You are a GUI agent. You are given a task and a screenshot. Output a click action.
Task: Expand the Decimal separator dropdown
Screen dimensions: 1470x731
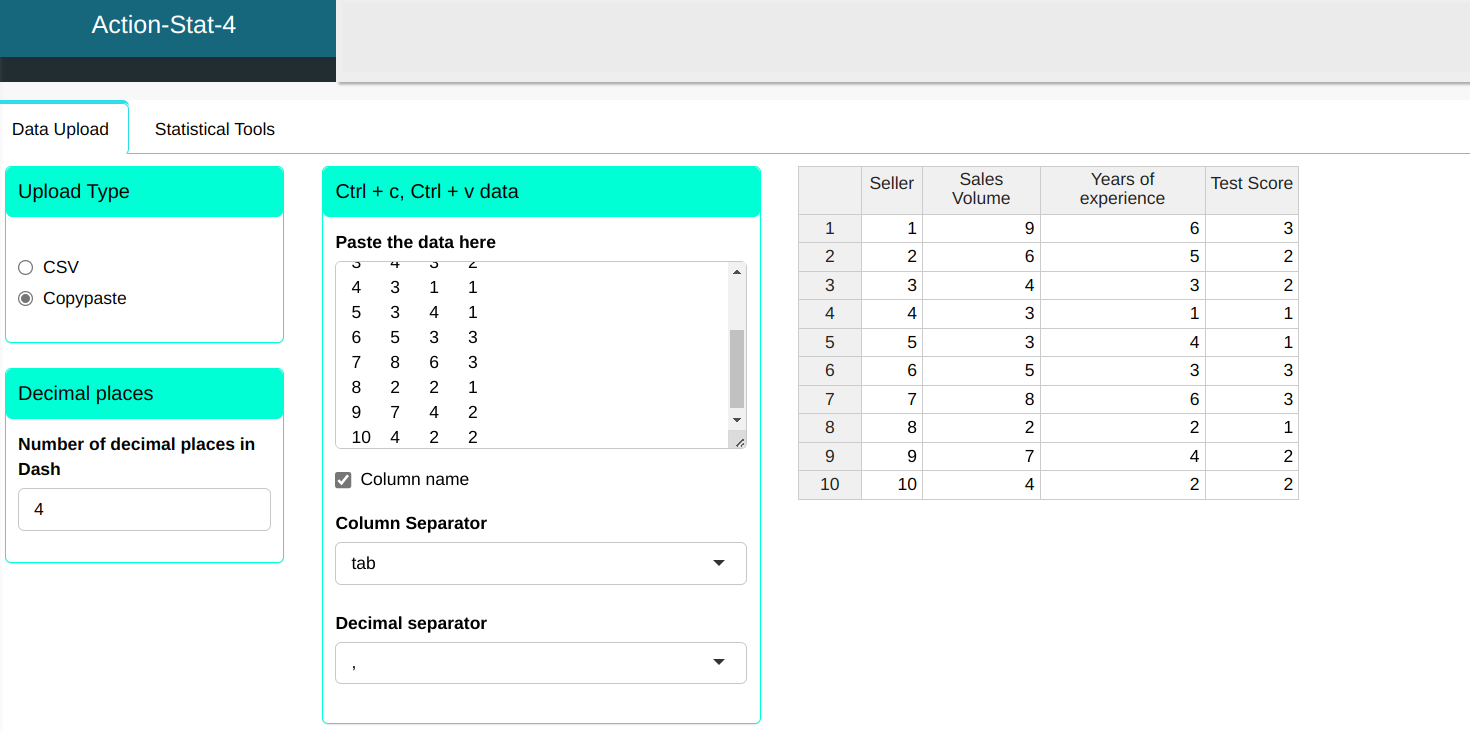click(x=540, y=663)
